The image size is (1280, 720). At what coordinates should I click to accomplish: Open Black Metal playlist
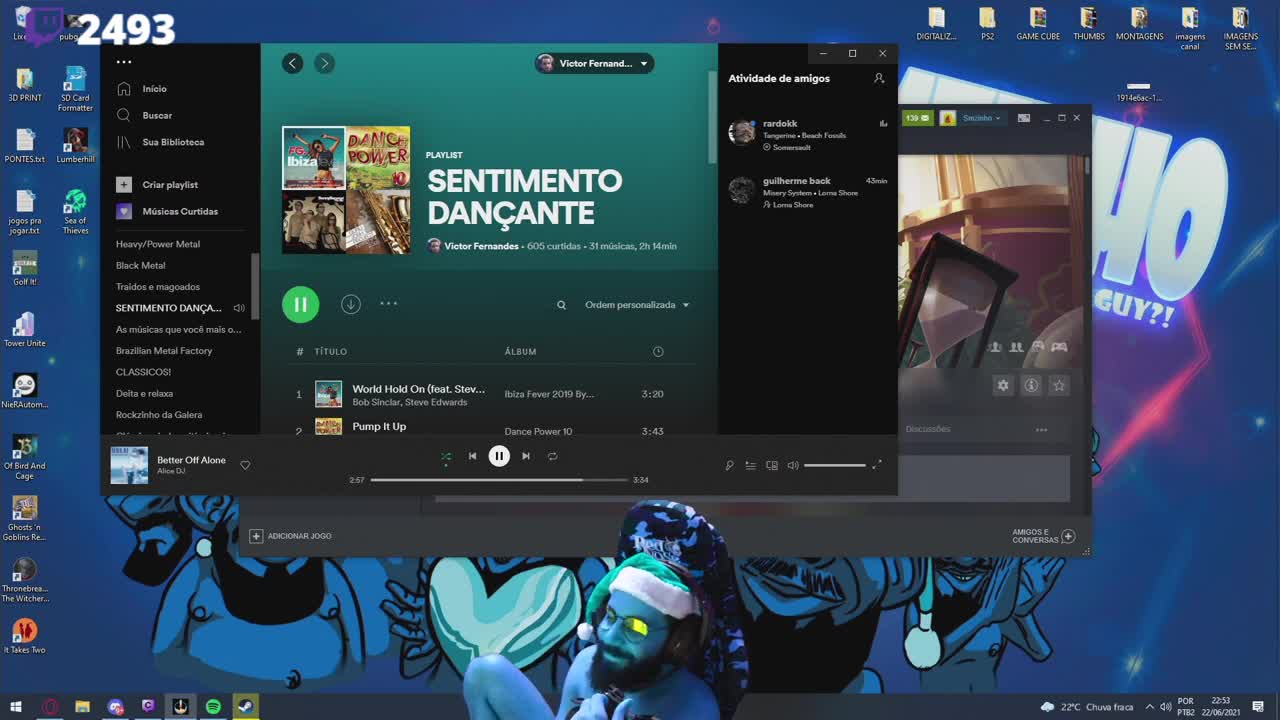click(141, 265)
